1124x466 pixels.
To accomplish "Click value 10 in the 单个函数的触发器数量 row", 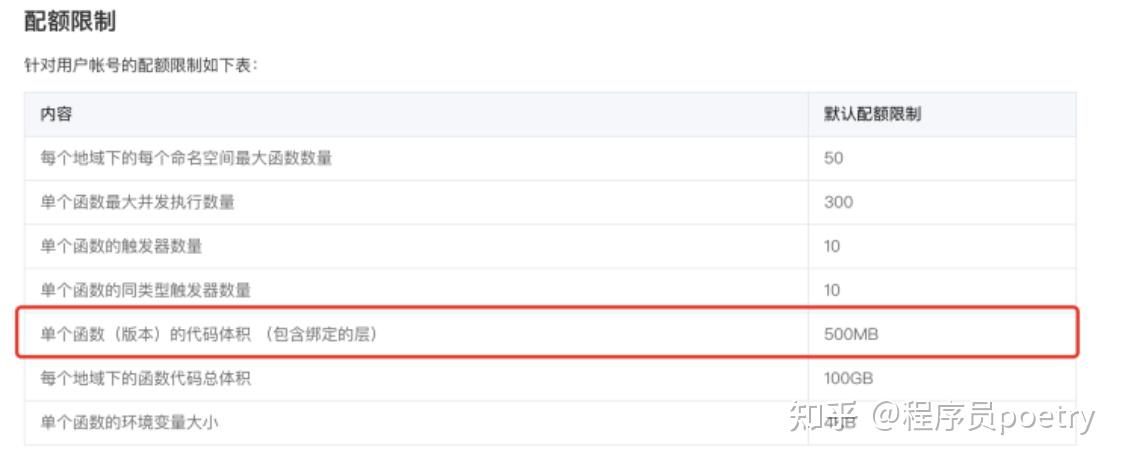I will point(832,246).
